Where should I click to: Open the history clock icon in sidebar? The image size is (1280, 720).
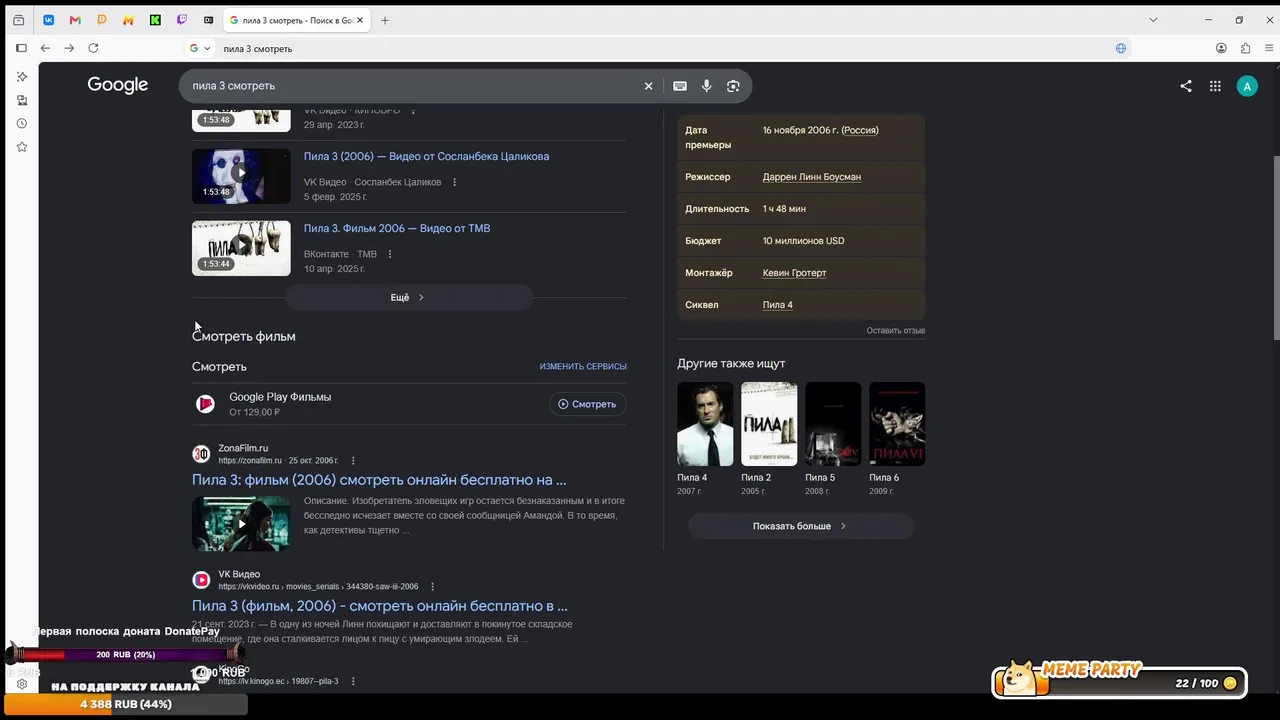click(21, 124)
